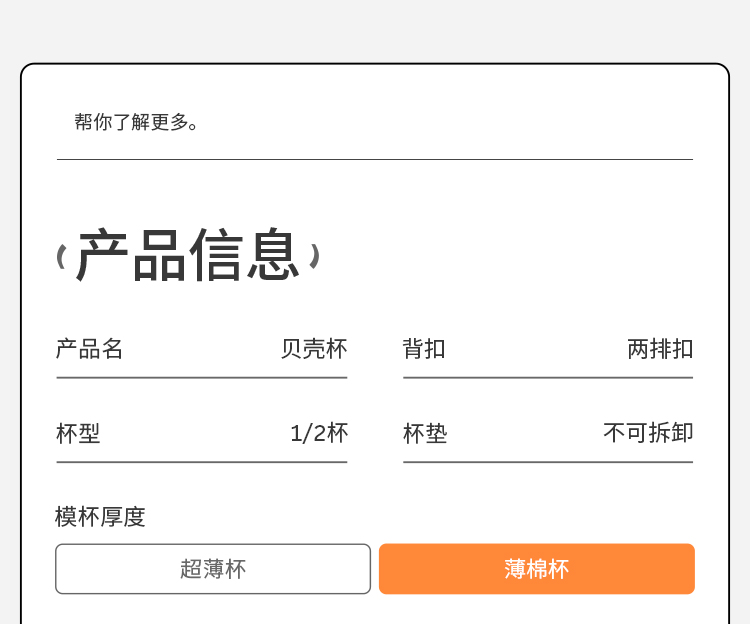Click the left bracket before 产品信息

(61, 257)
